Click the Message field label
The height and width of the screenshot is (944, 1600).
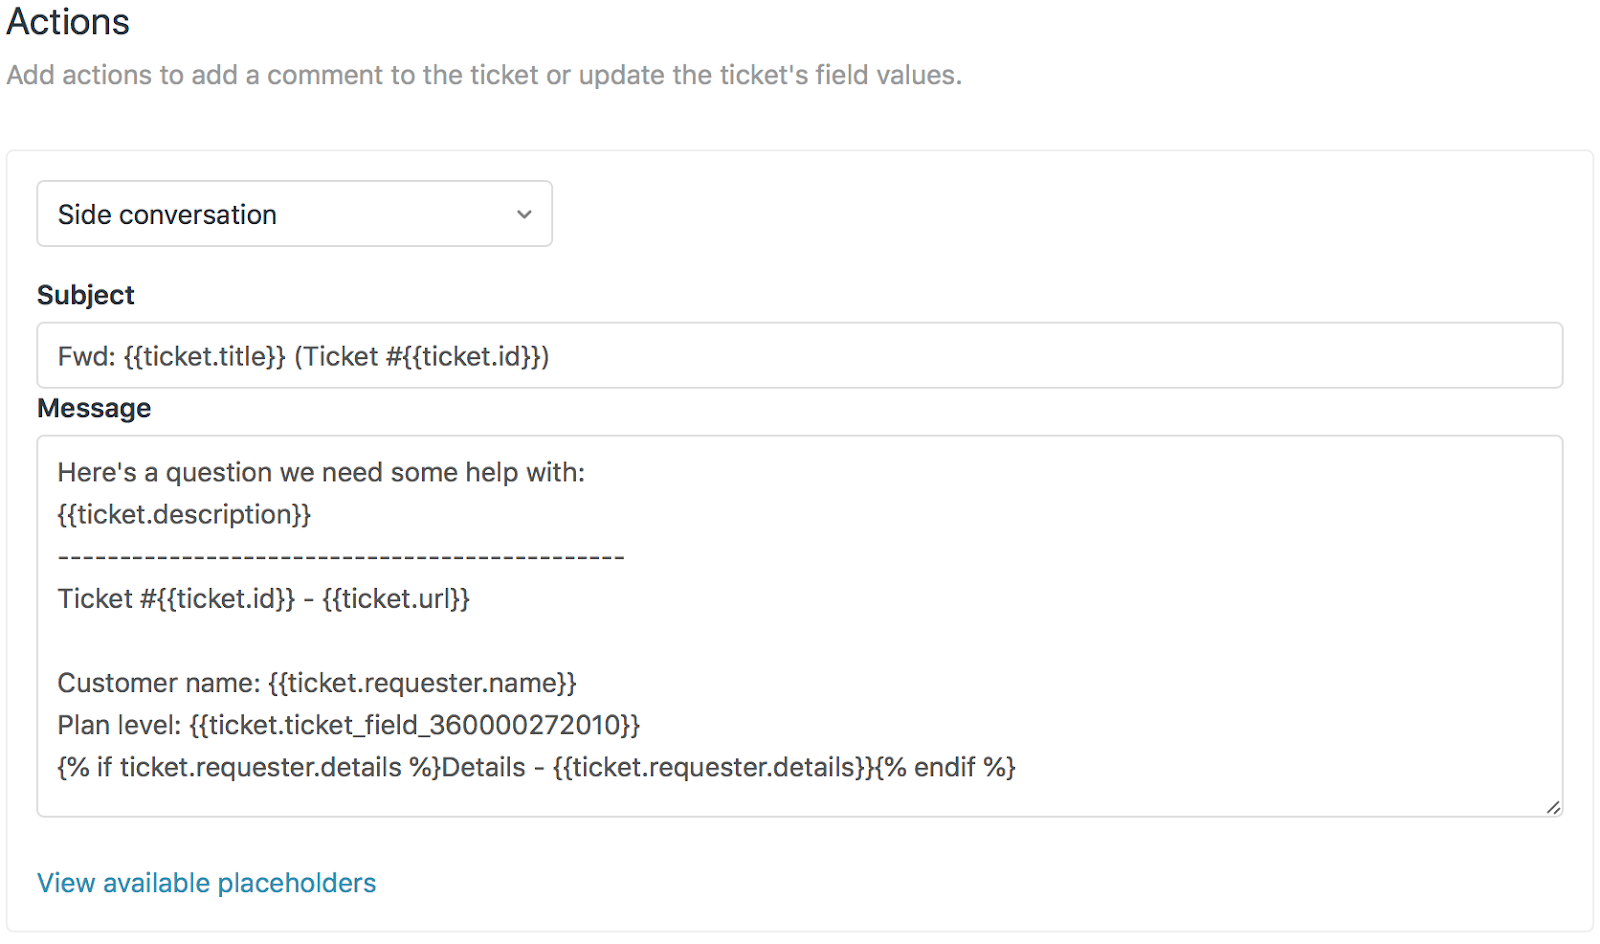coord(94,407)
